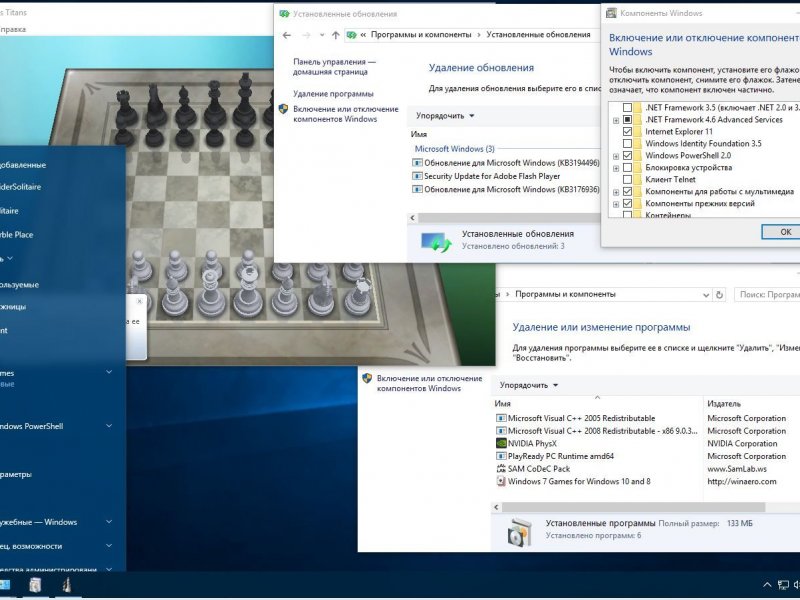Show hidden system tray icons
This screenshot has height=600, width=800.
(767, 585)
